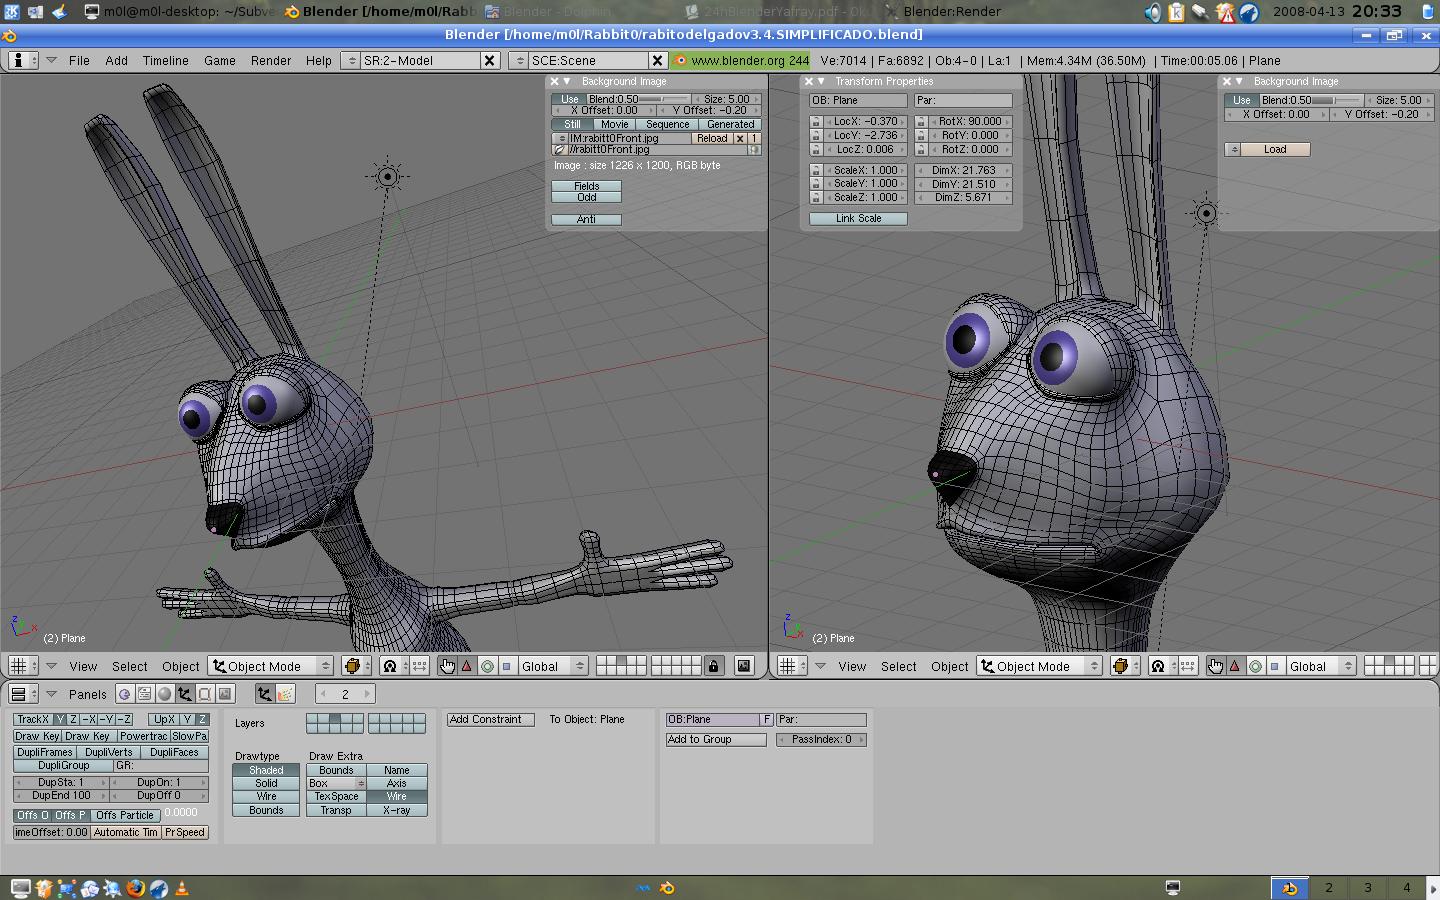Switch to Scene context icon in Panels header
This screenshot has height=900, width=1440.
[x=225, y=694]
